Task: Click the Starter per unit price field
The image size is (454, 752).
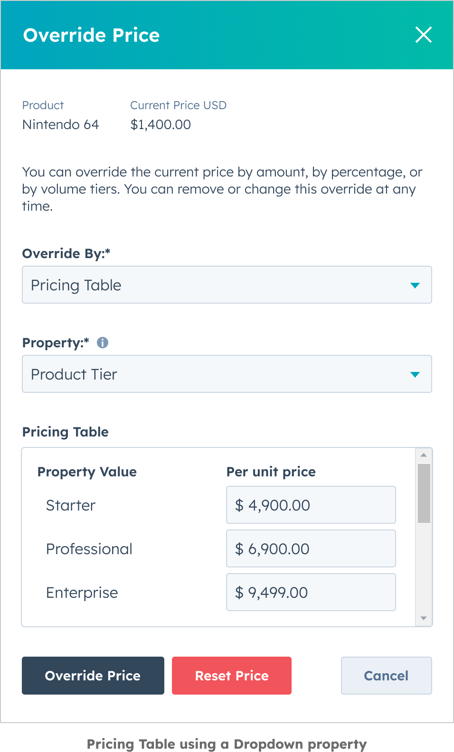Action: tap(311, 505)
